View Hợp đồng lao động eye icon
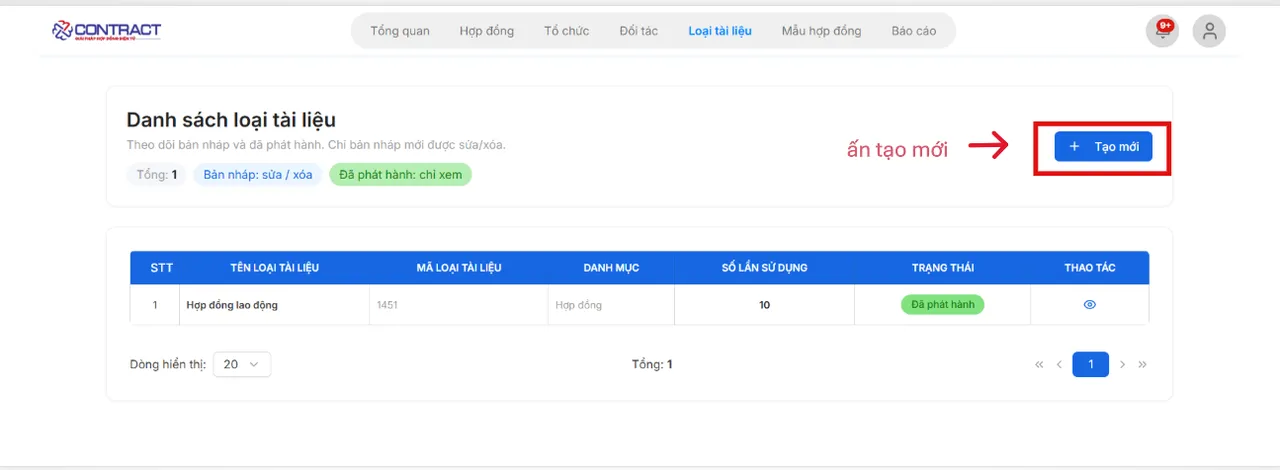The image size is (1280, 470). tap(1089, 305)
